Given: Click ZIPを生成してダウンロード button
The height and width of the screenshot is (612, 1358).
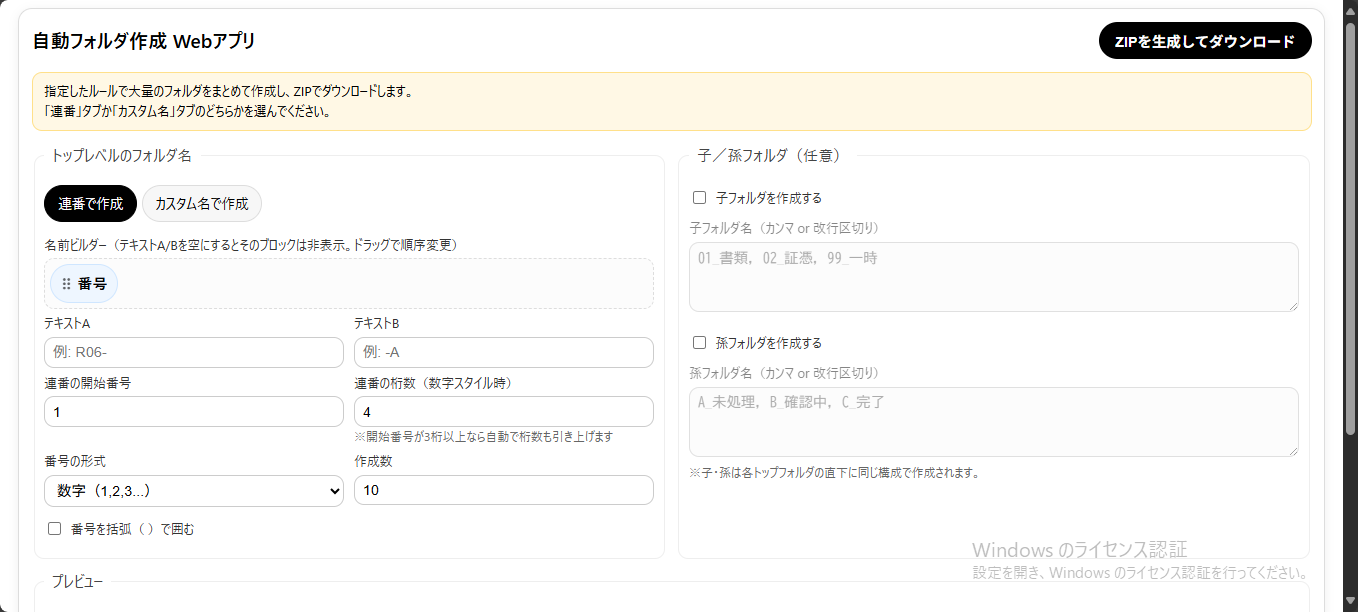Looking at the screenshot, I should [1204, 41].
